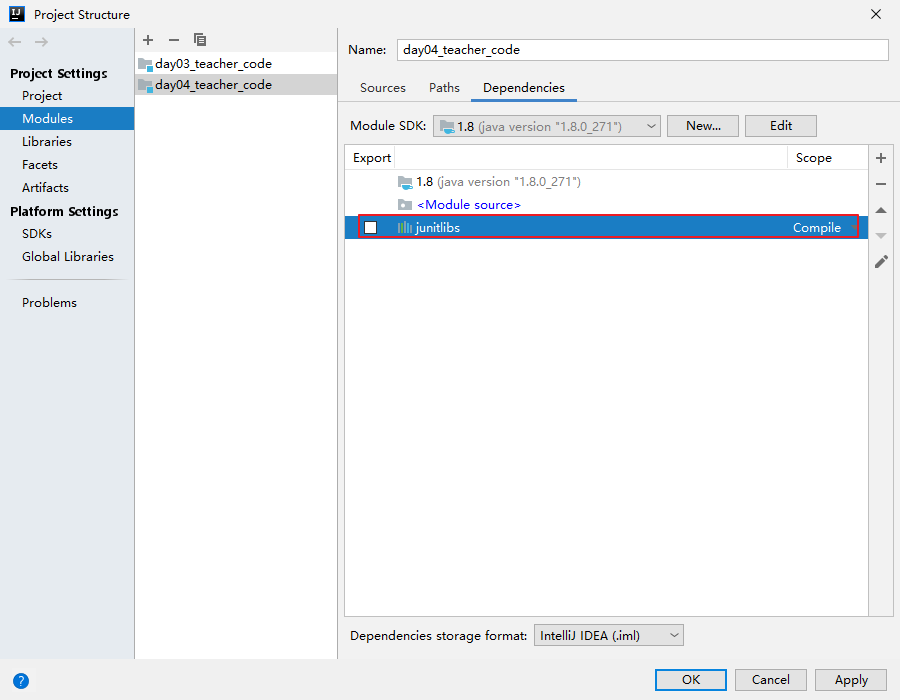Open help with the question mark icon
This screenshot has width=900, height=700.
(21, 681)
